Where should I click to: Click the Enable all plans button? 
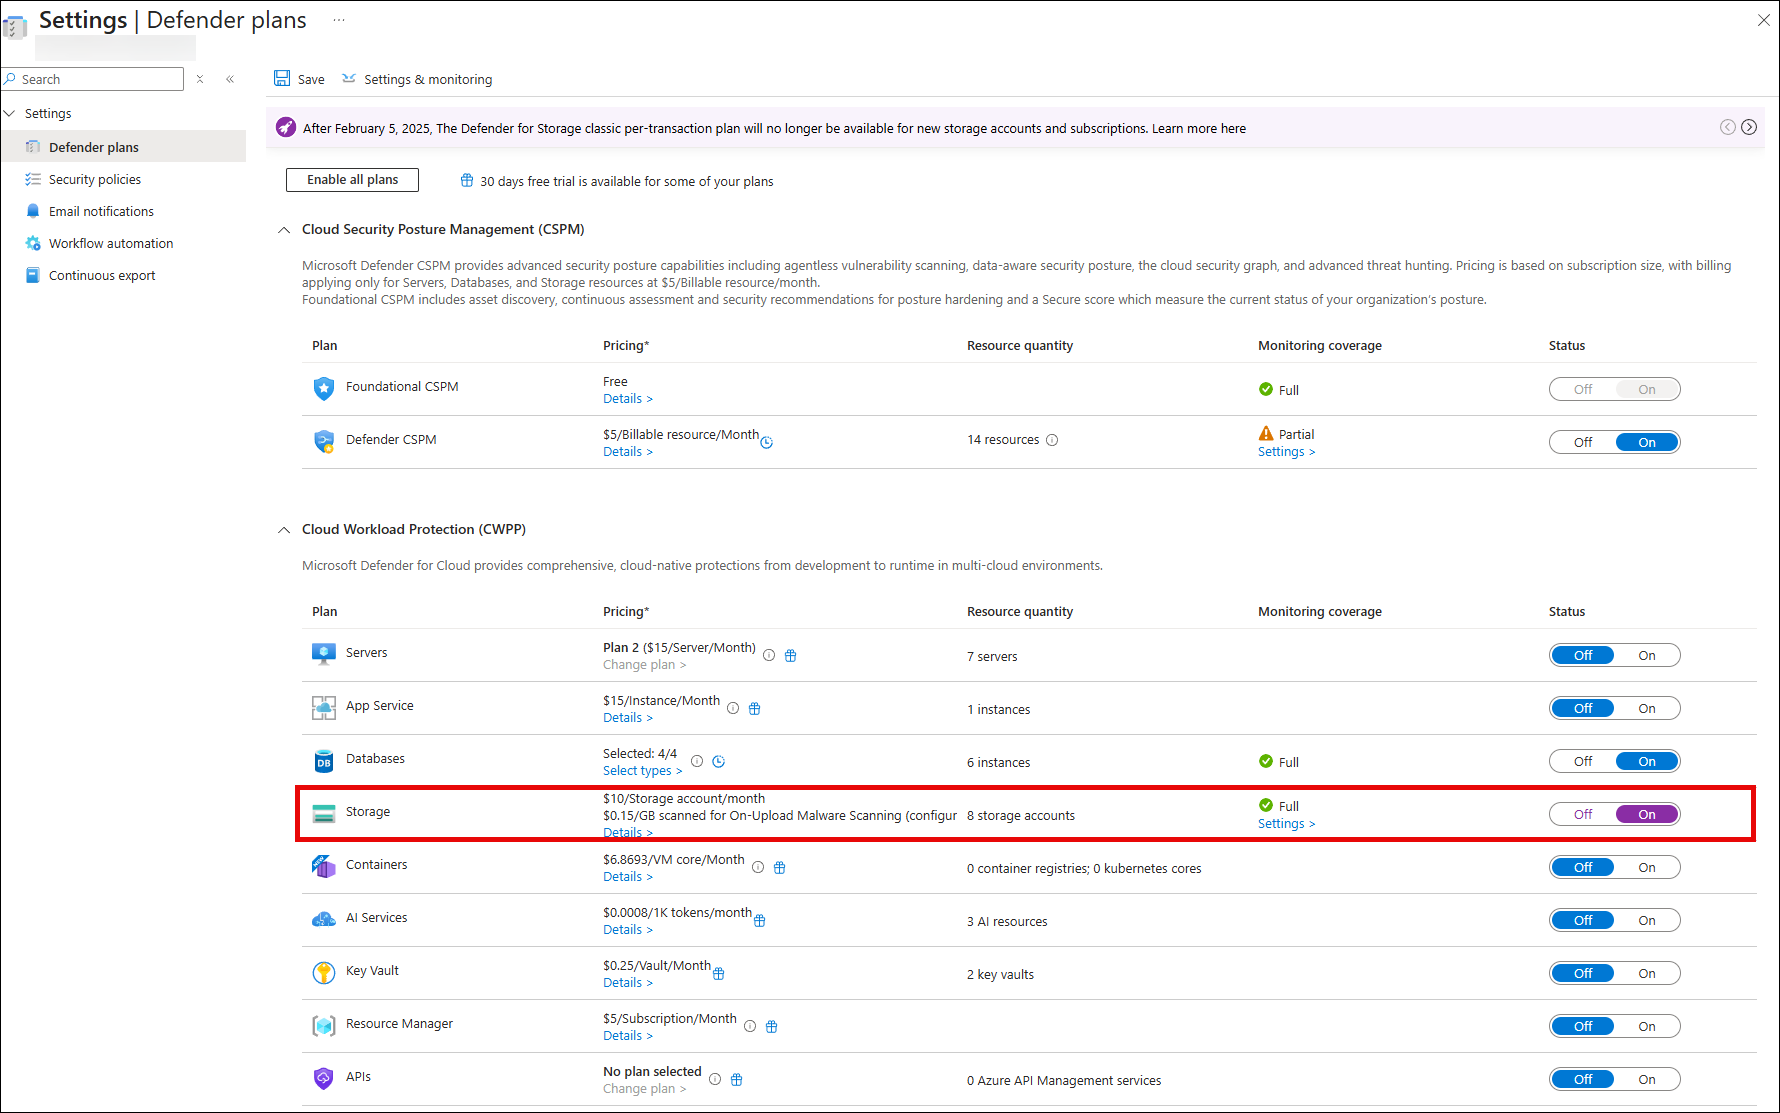[x=352, y=180]
